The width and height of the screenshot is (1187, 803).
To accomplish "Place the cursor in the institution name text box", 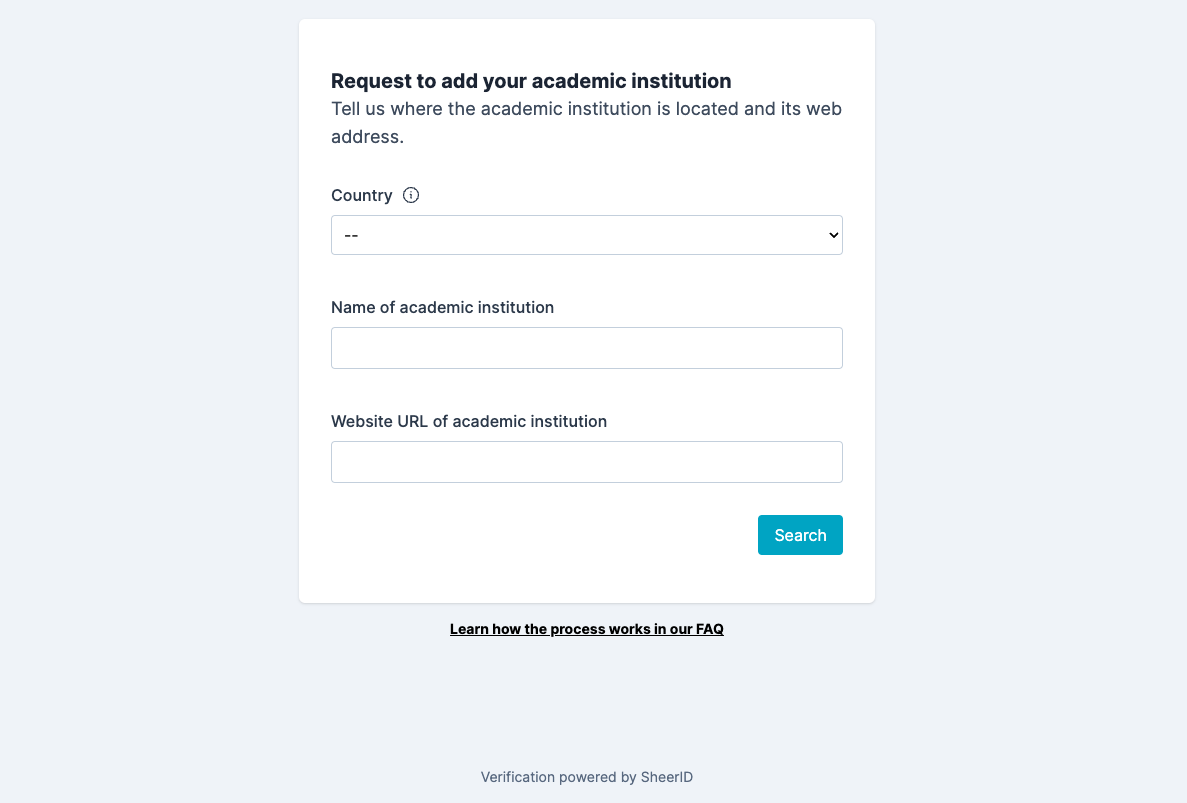I will click(587, 348).
